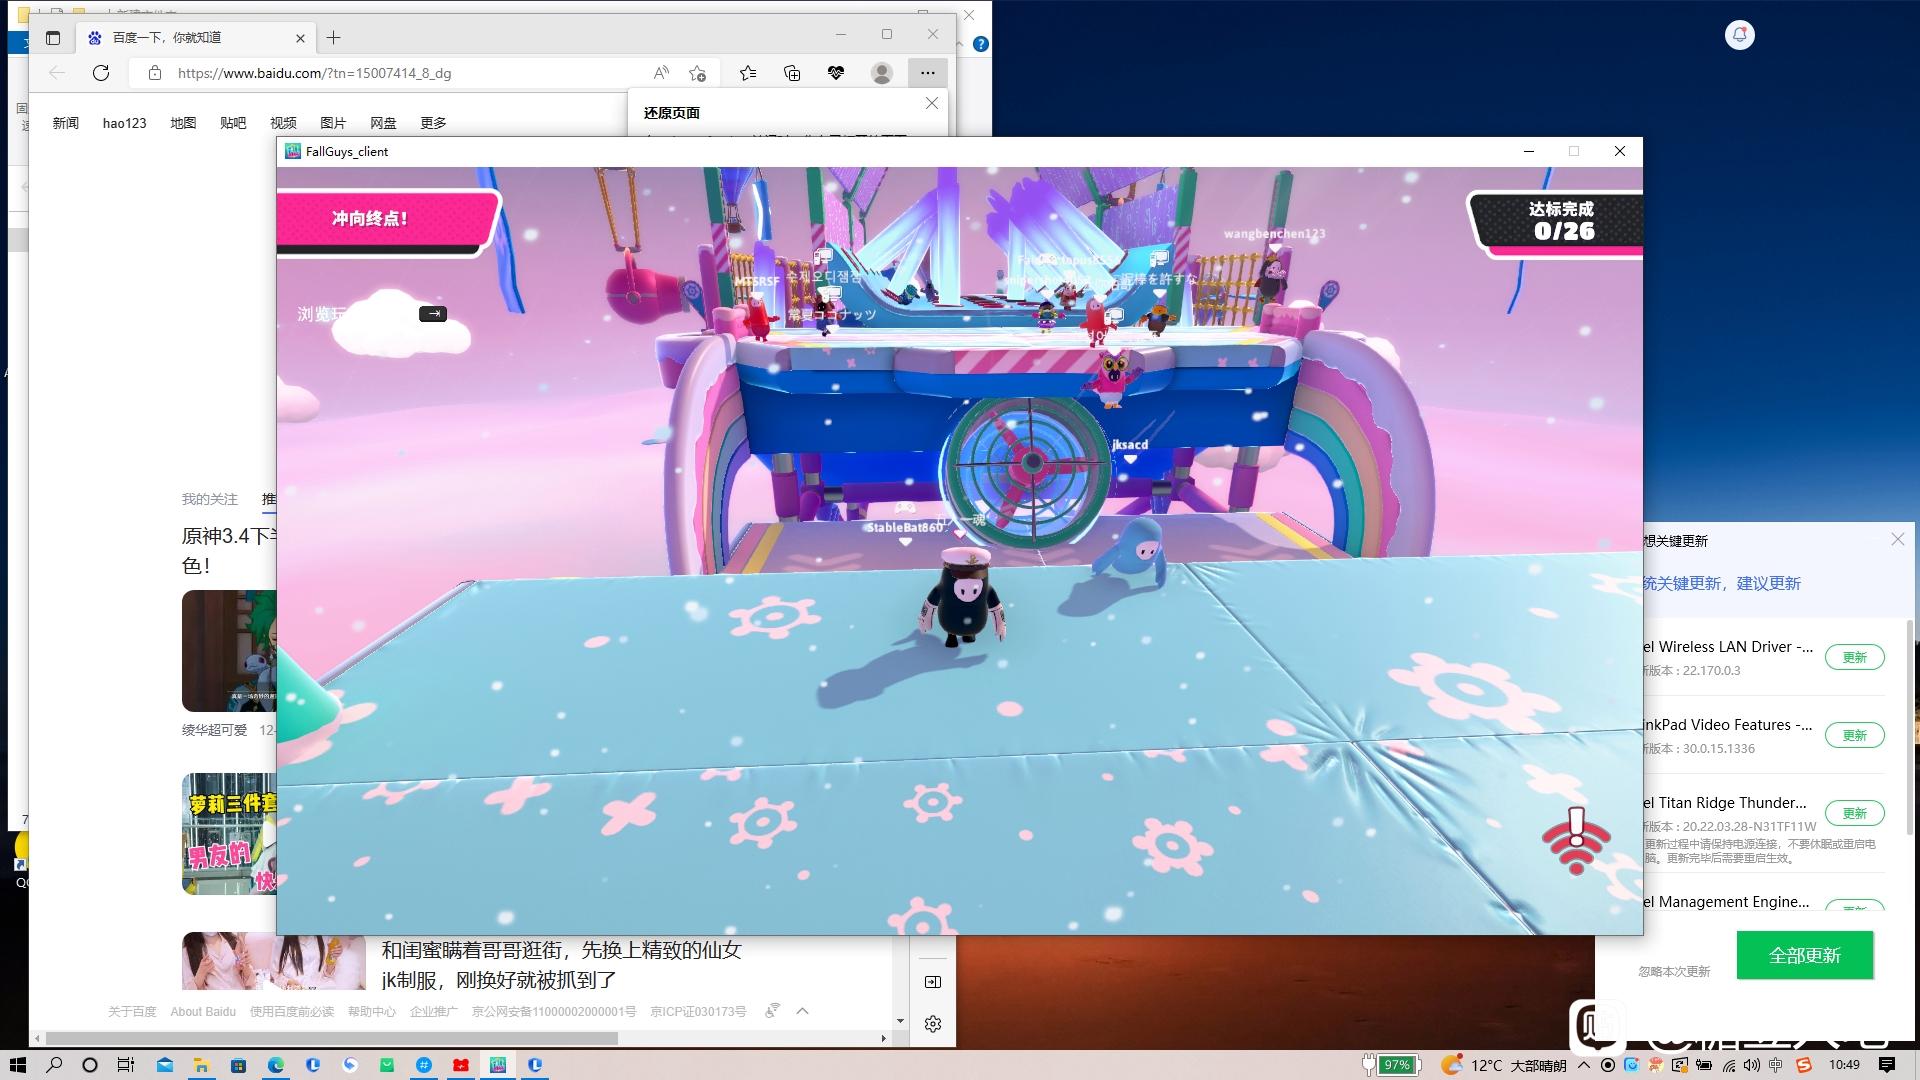Open taskbar search

pos(54,1065)
